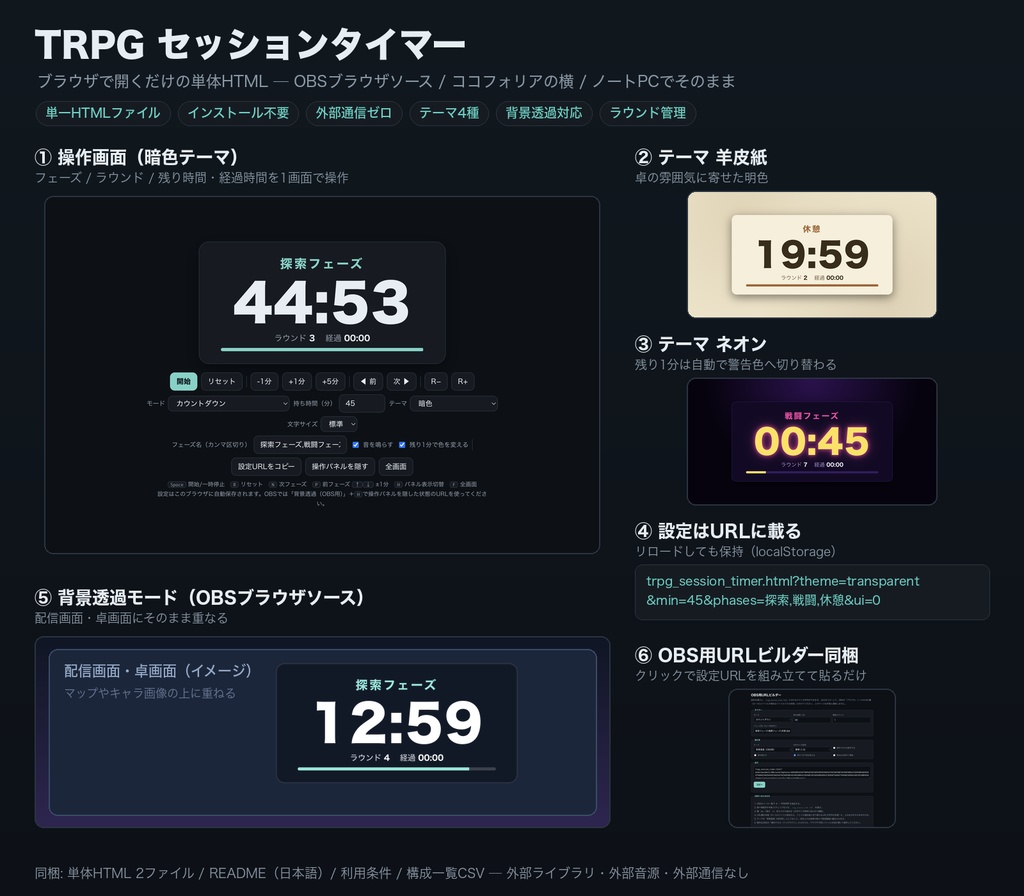1024x896 pixels.
Task: Open the テーマ dropdown showing 暗色
Action: [454, 404]
